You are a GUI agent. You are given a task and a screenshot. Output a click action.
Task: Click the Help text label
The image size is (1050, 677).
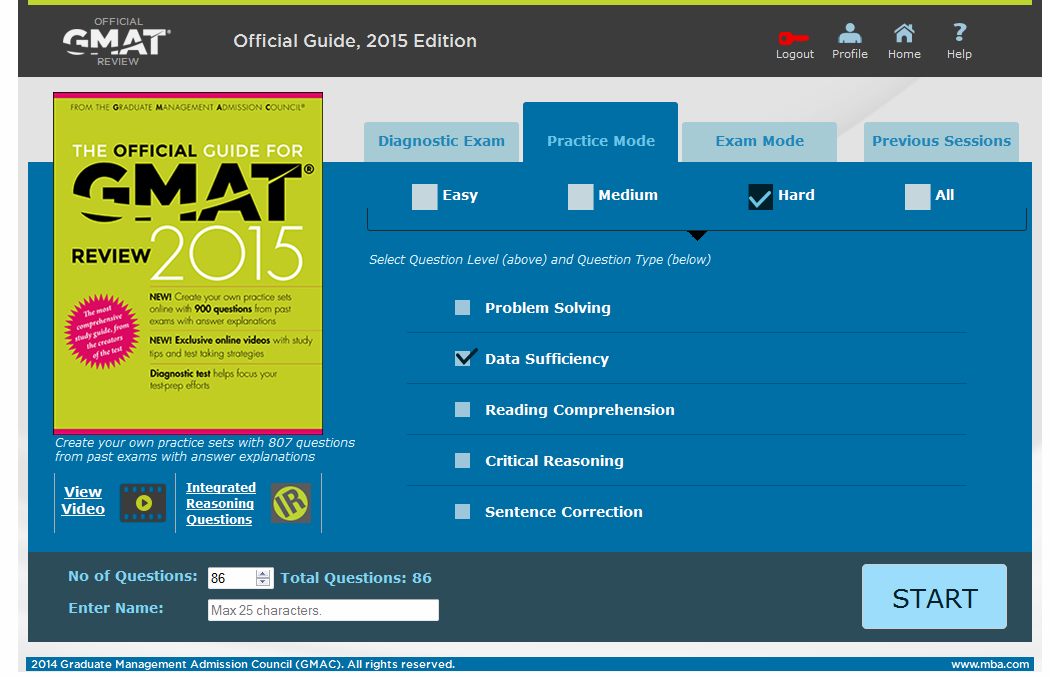[x=959, y=54]
